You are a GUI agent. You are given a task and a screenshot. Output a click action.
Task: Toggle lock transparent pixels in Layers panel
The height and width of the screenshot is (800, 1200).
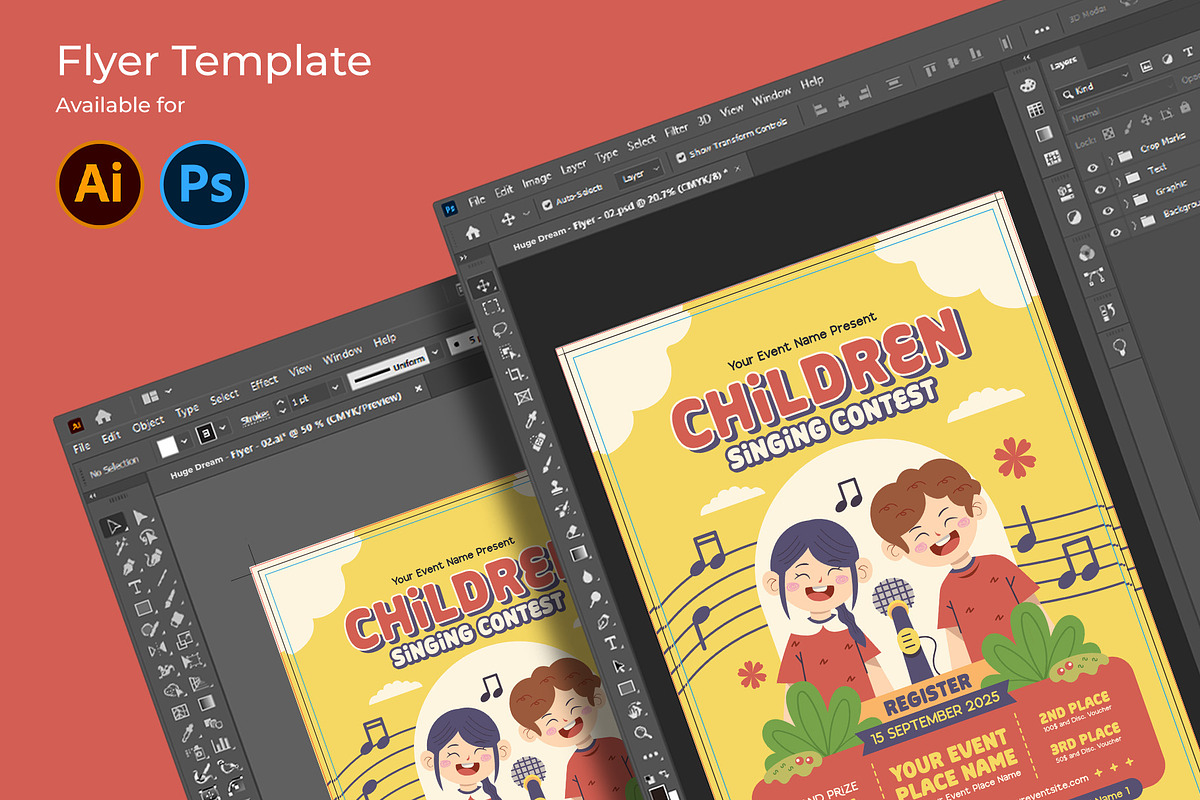pyautogui.click(x=1106, y=134)
